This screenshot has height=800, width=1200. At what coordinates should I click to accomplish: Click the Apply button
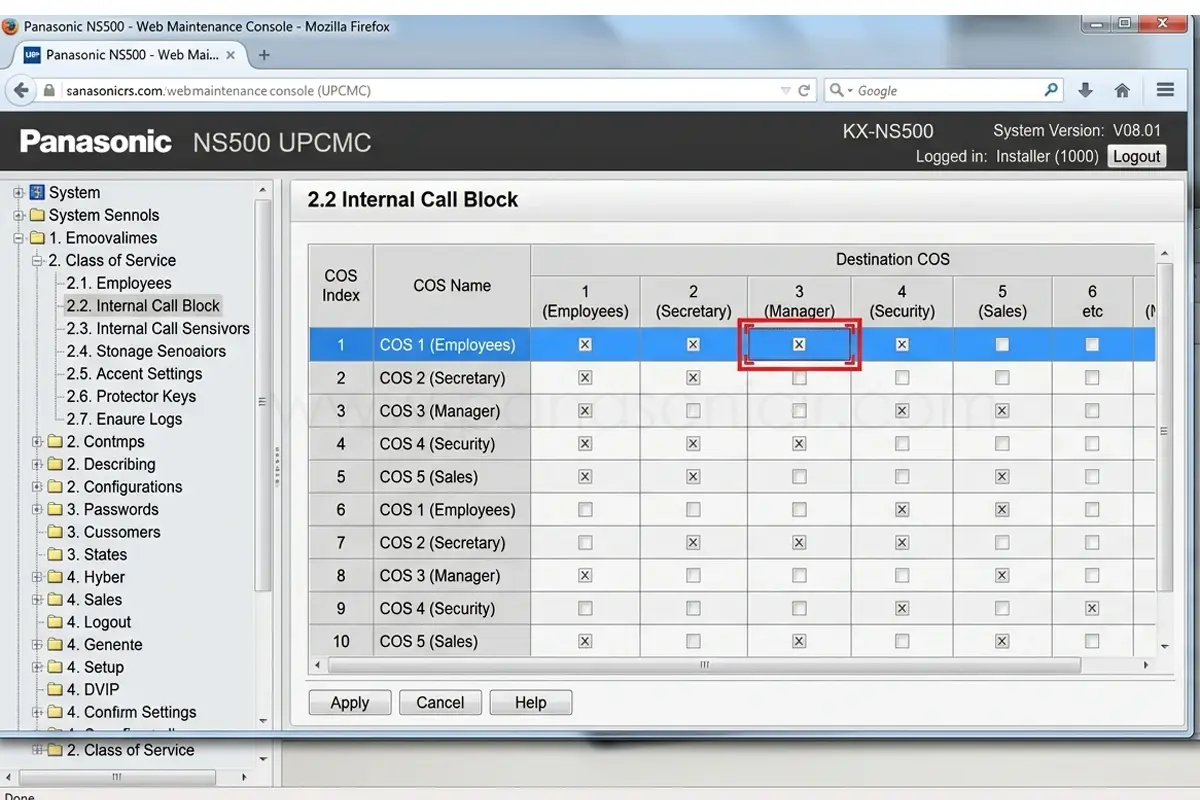pos(350,703)
